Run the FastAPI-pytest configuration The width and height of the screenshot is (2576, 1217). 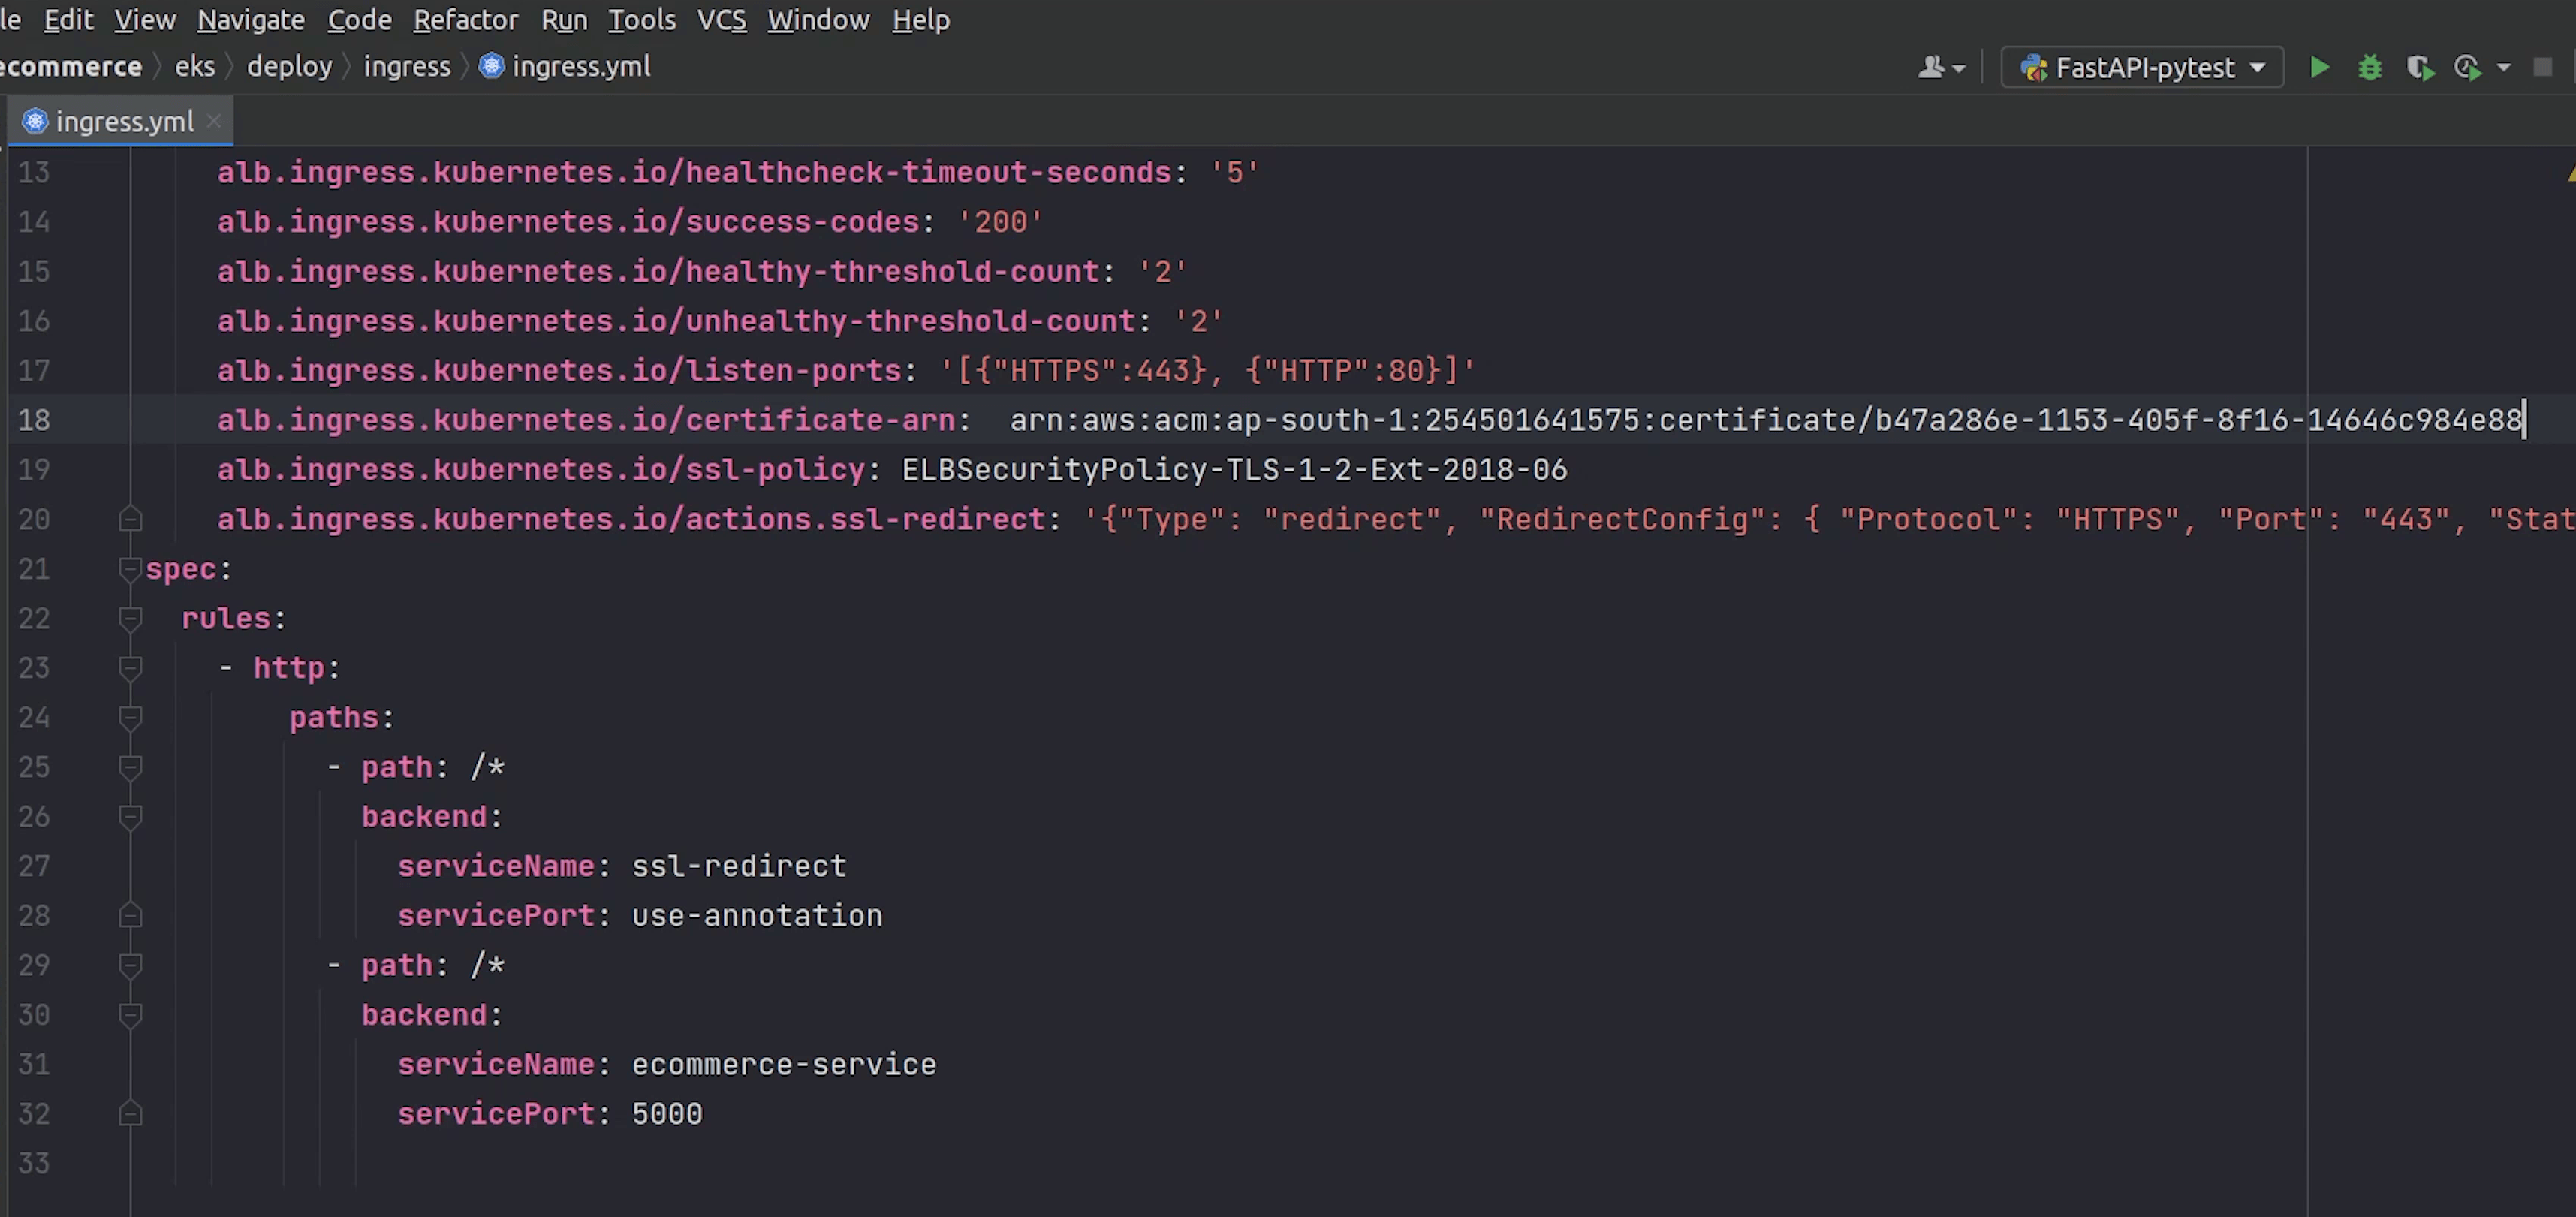coord(2320,67)
